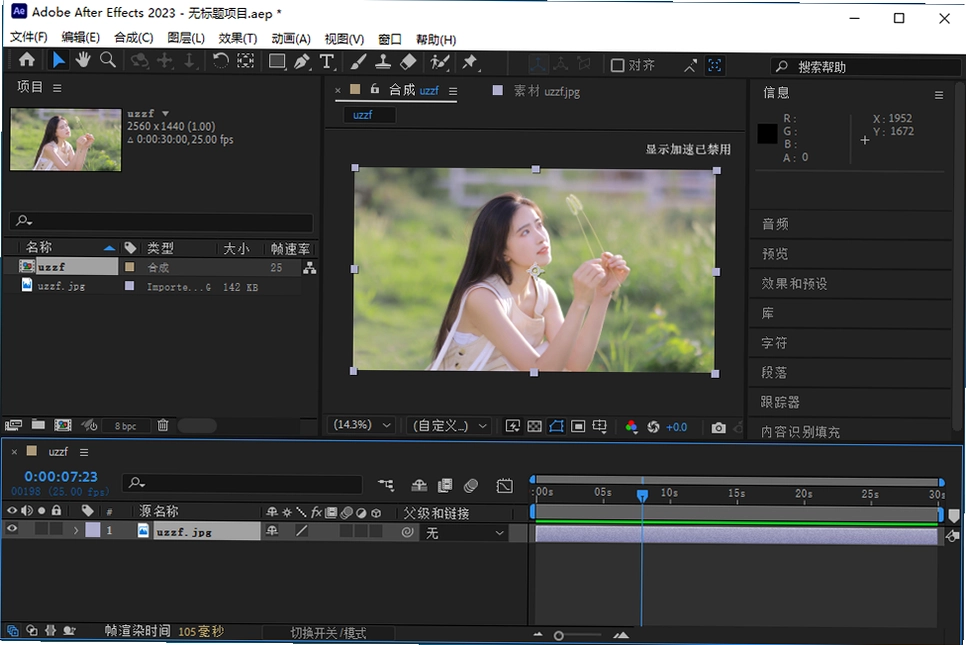Toggle mask and shape path visibility
The image size is (966, 645).
[x=556, y=426]
